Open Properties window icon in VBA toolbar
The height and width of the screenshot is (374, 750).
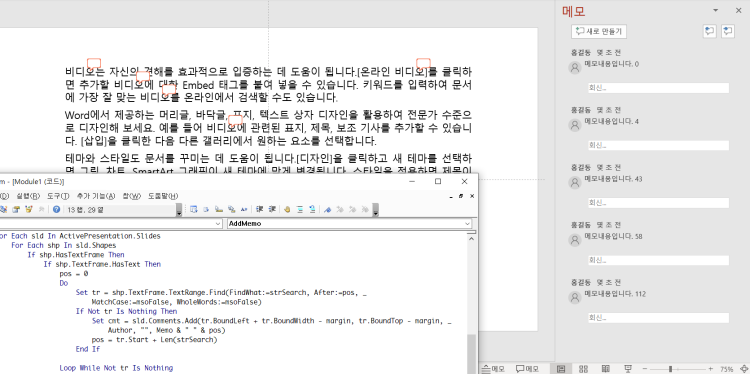point(16,209)
